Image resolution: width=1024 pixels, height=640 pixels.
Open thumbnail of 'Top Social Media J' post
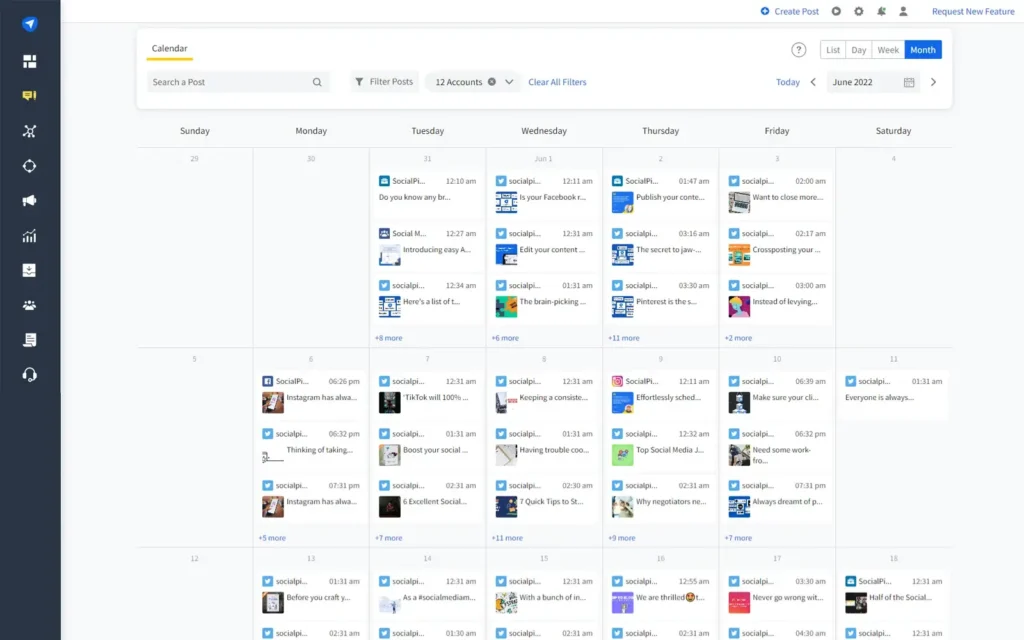(x=622, y=455)
